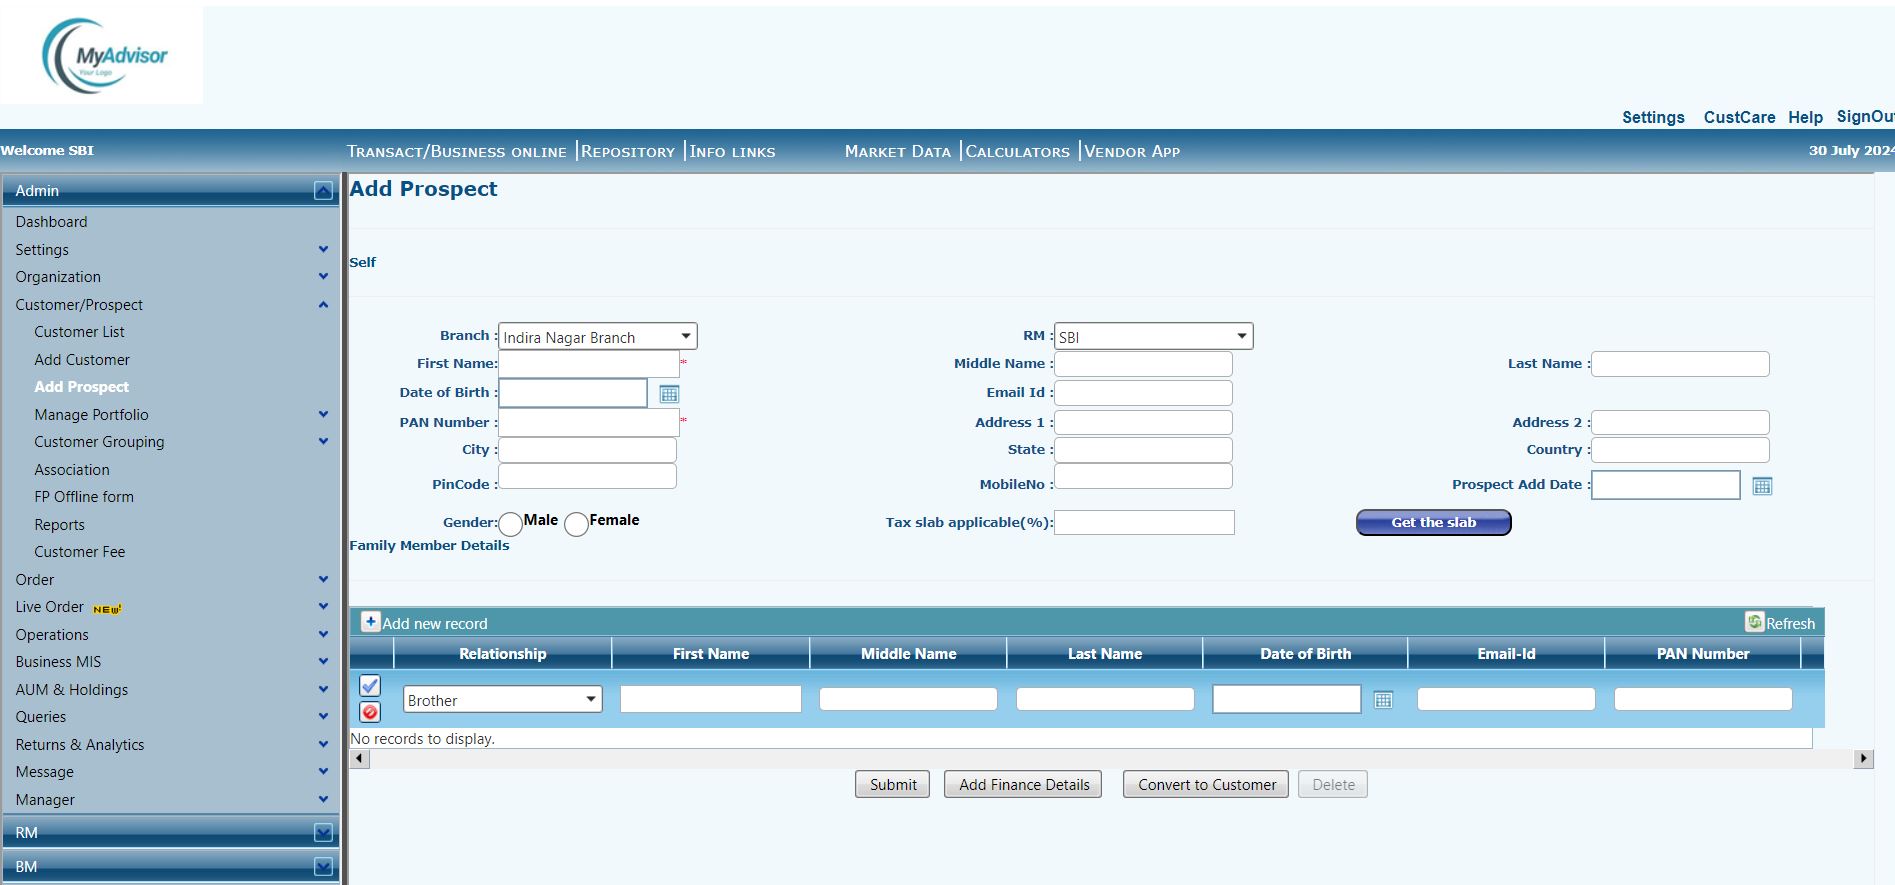Image resolution: width=1895 pixels, height=885 pixels.
Task: Click the MyAdvisor logo
Action: tap(105, 56)
